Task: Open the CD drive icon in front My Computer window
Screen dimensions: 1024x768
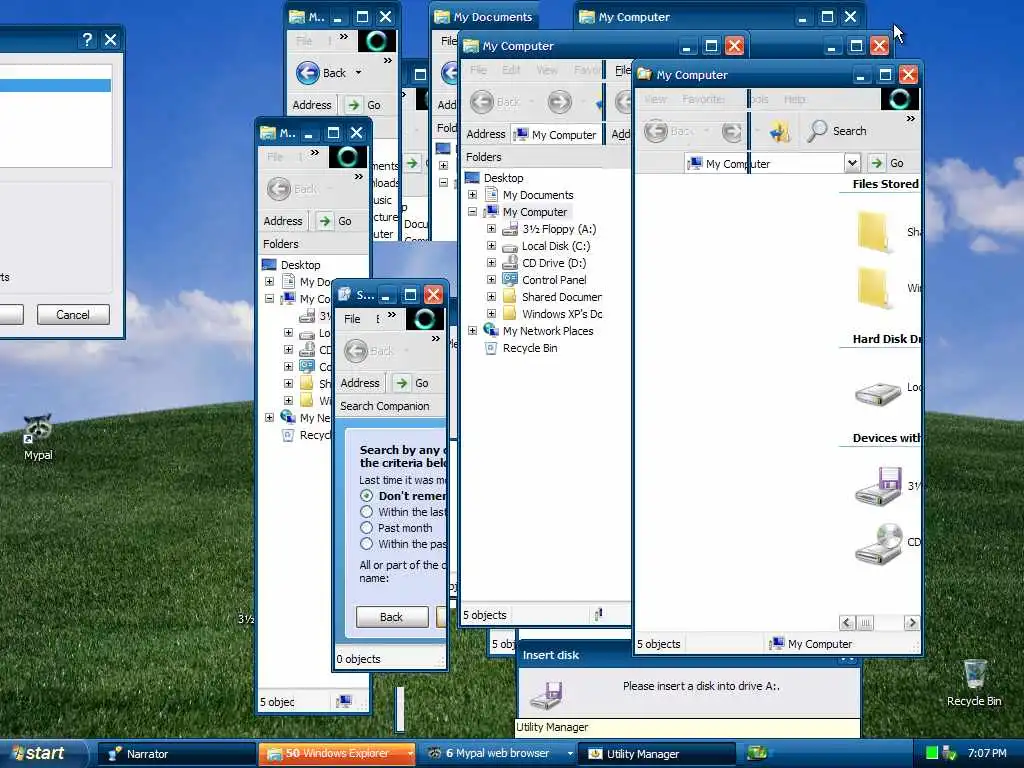Action: point(879,543)
